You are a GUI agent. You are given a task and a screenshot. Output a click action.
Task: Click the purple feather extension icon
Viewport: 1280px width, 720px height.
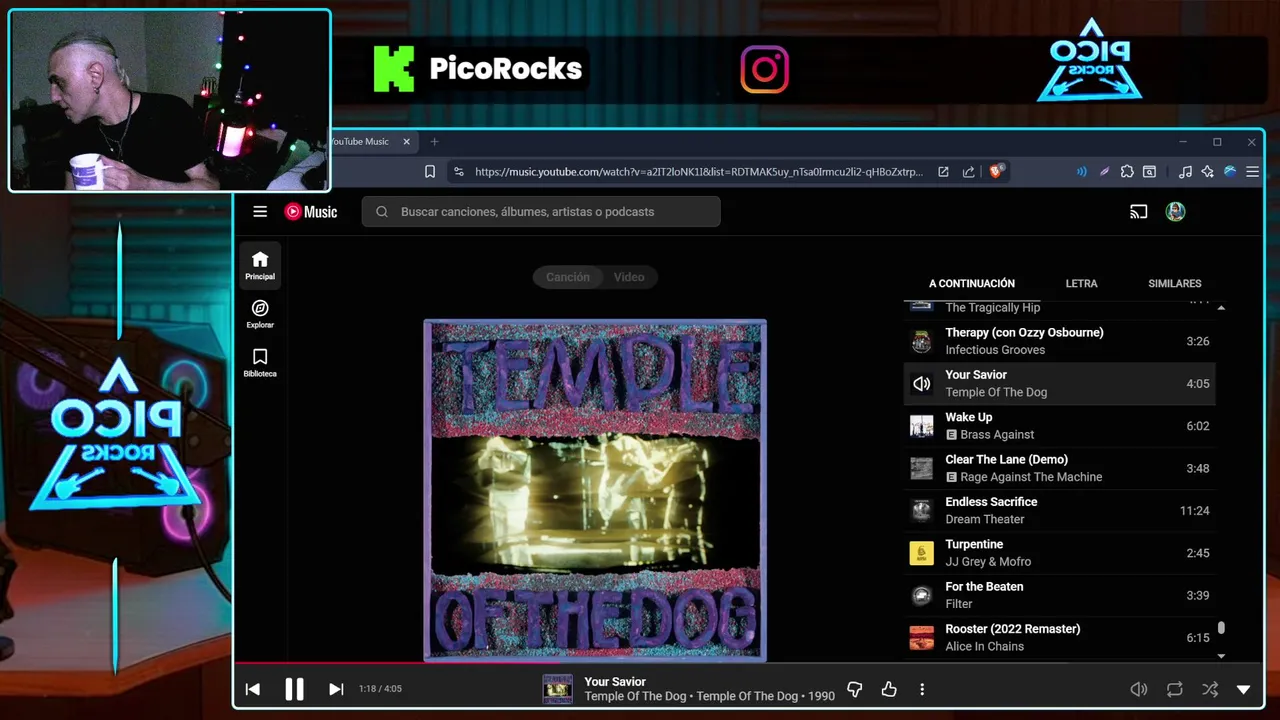point(1104,172)
